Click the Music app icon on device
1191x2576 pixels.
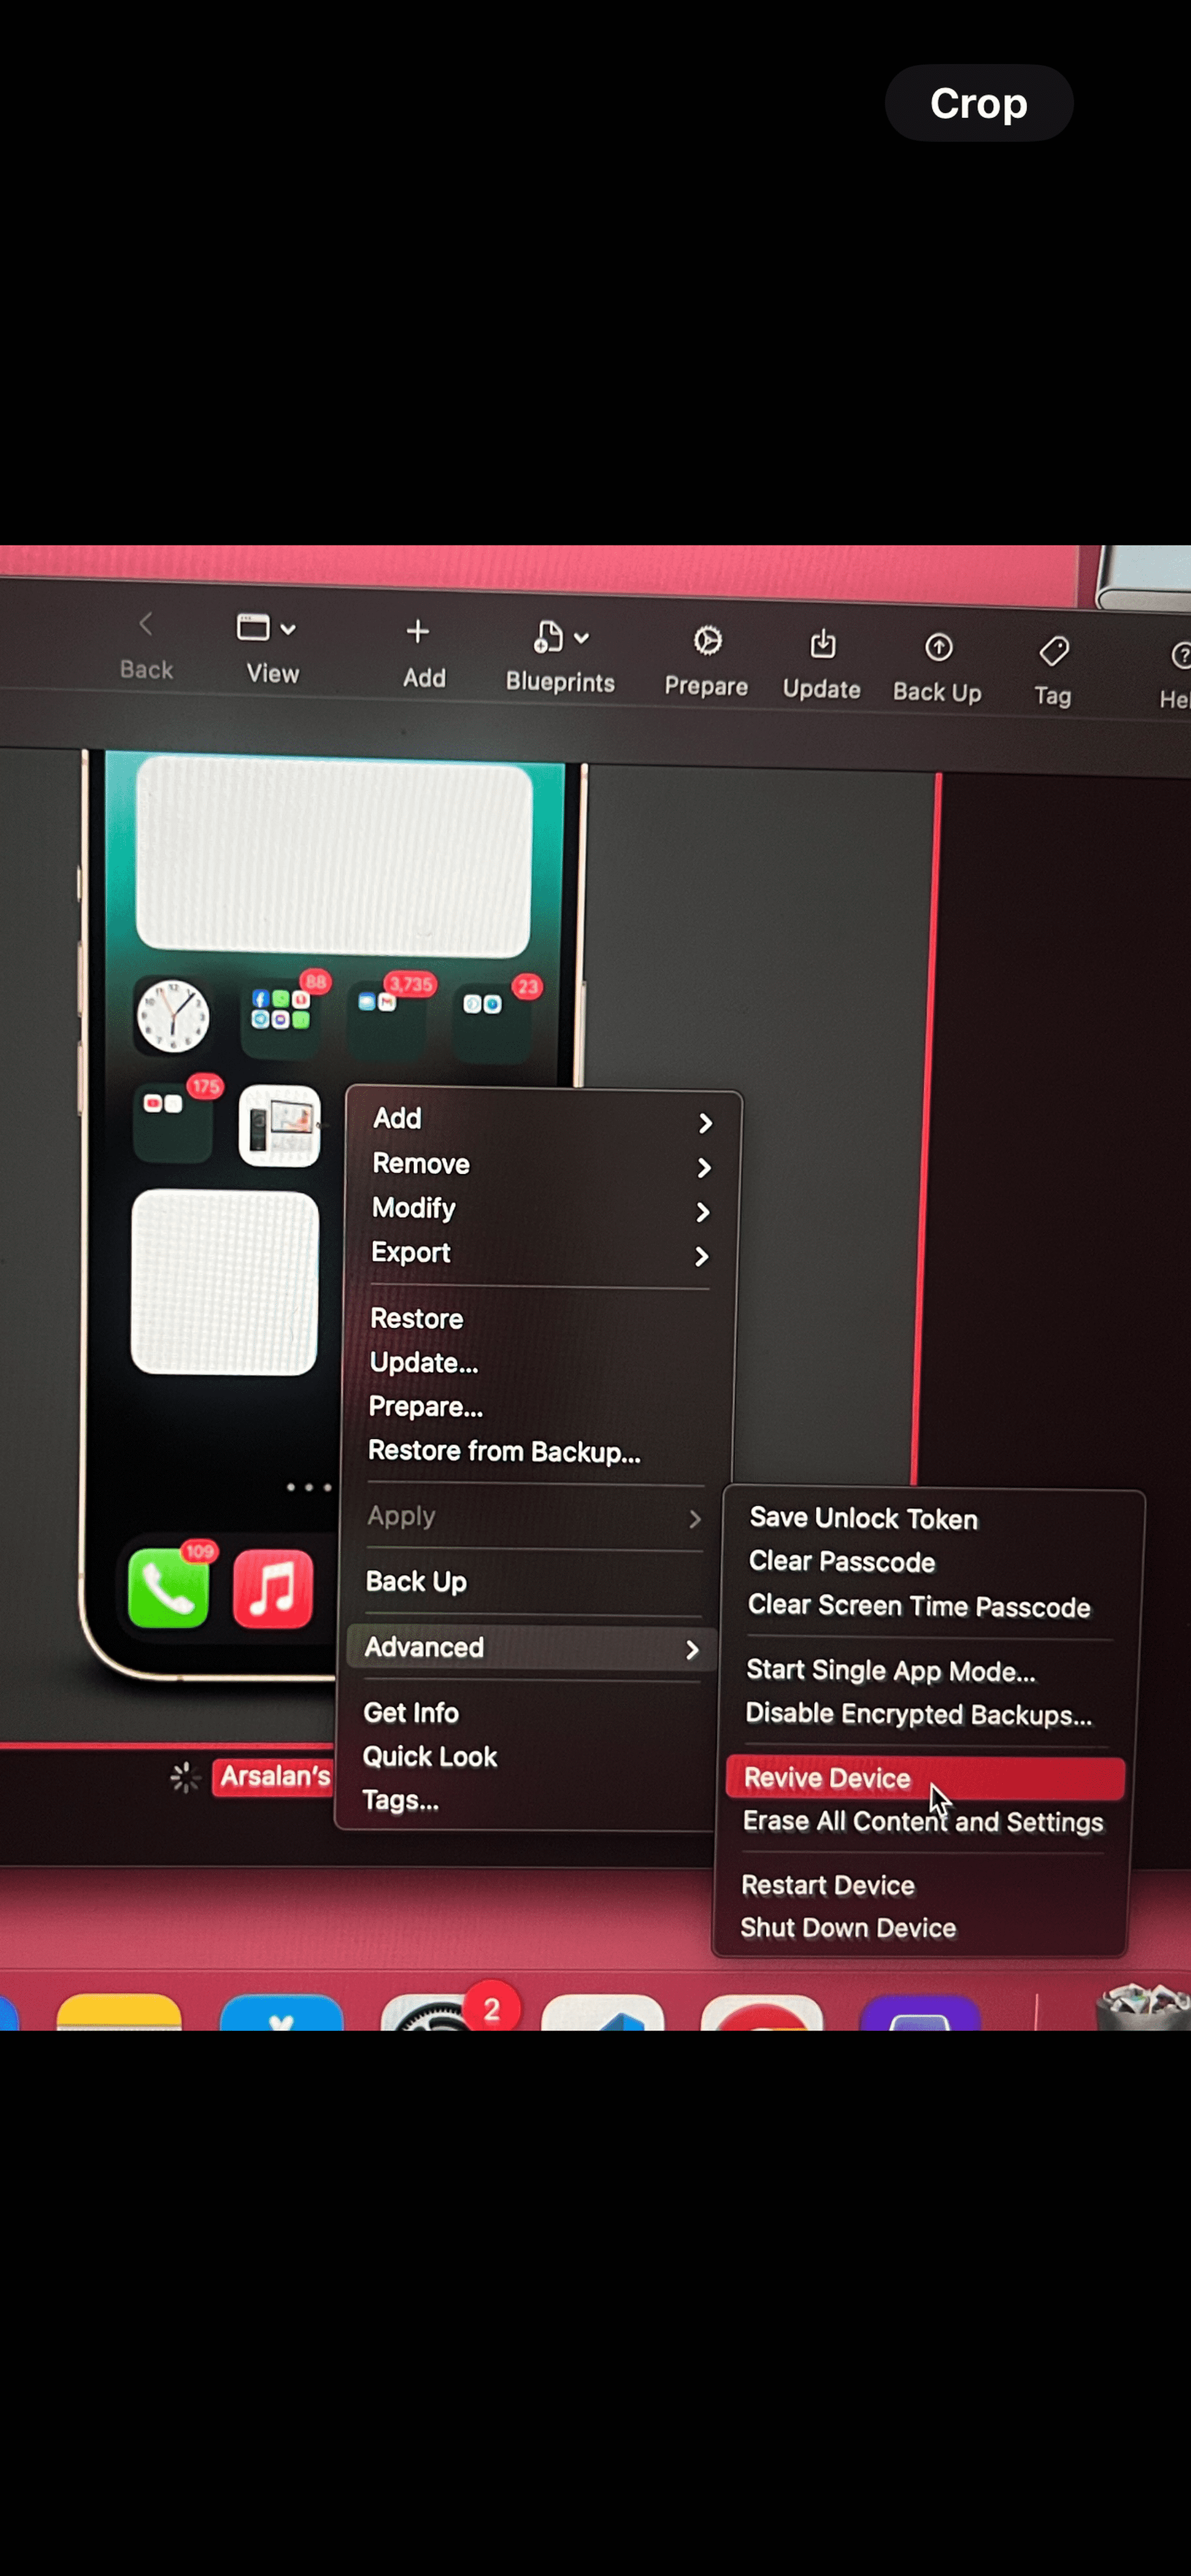273,1588
